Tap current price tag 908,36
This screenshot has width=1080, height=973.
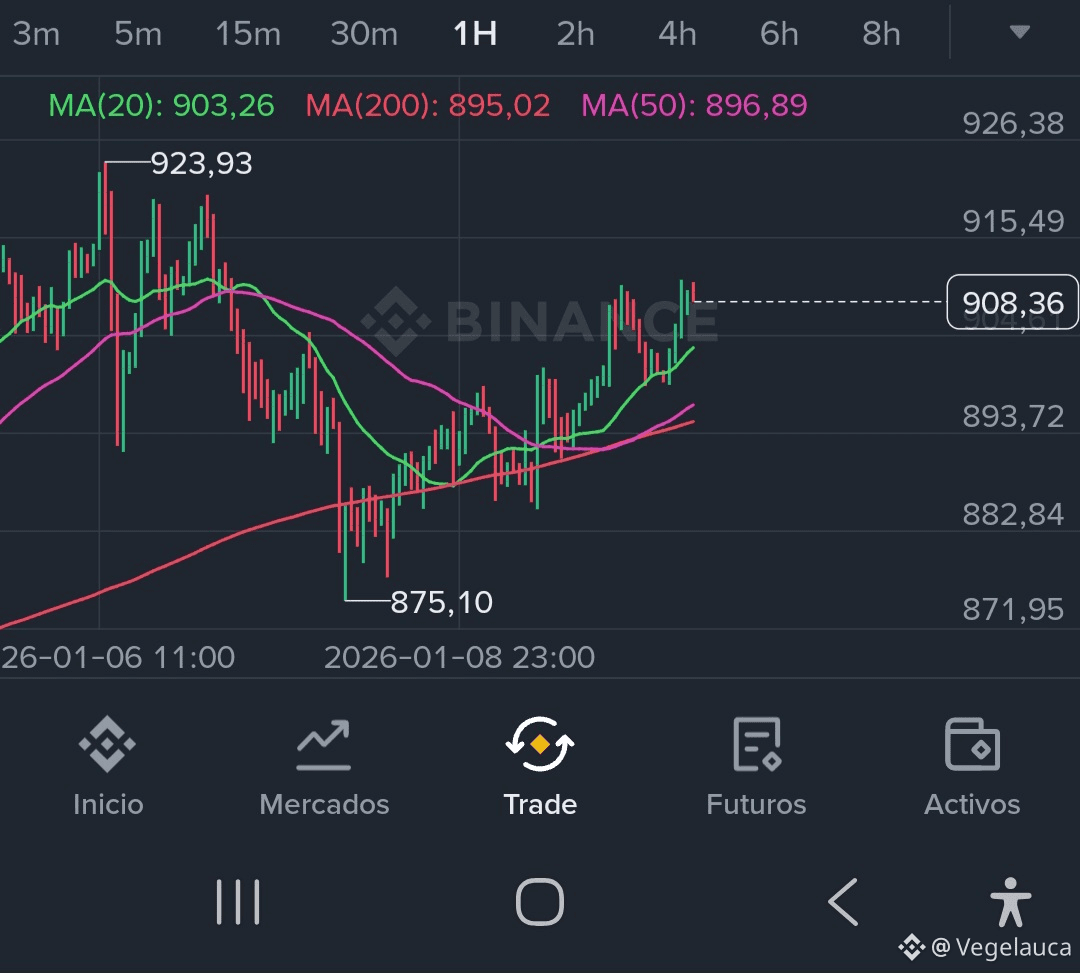[1012, 301]
